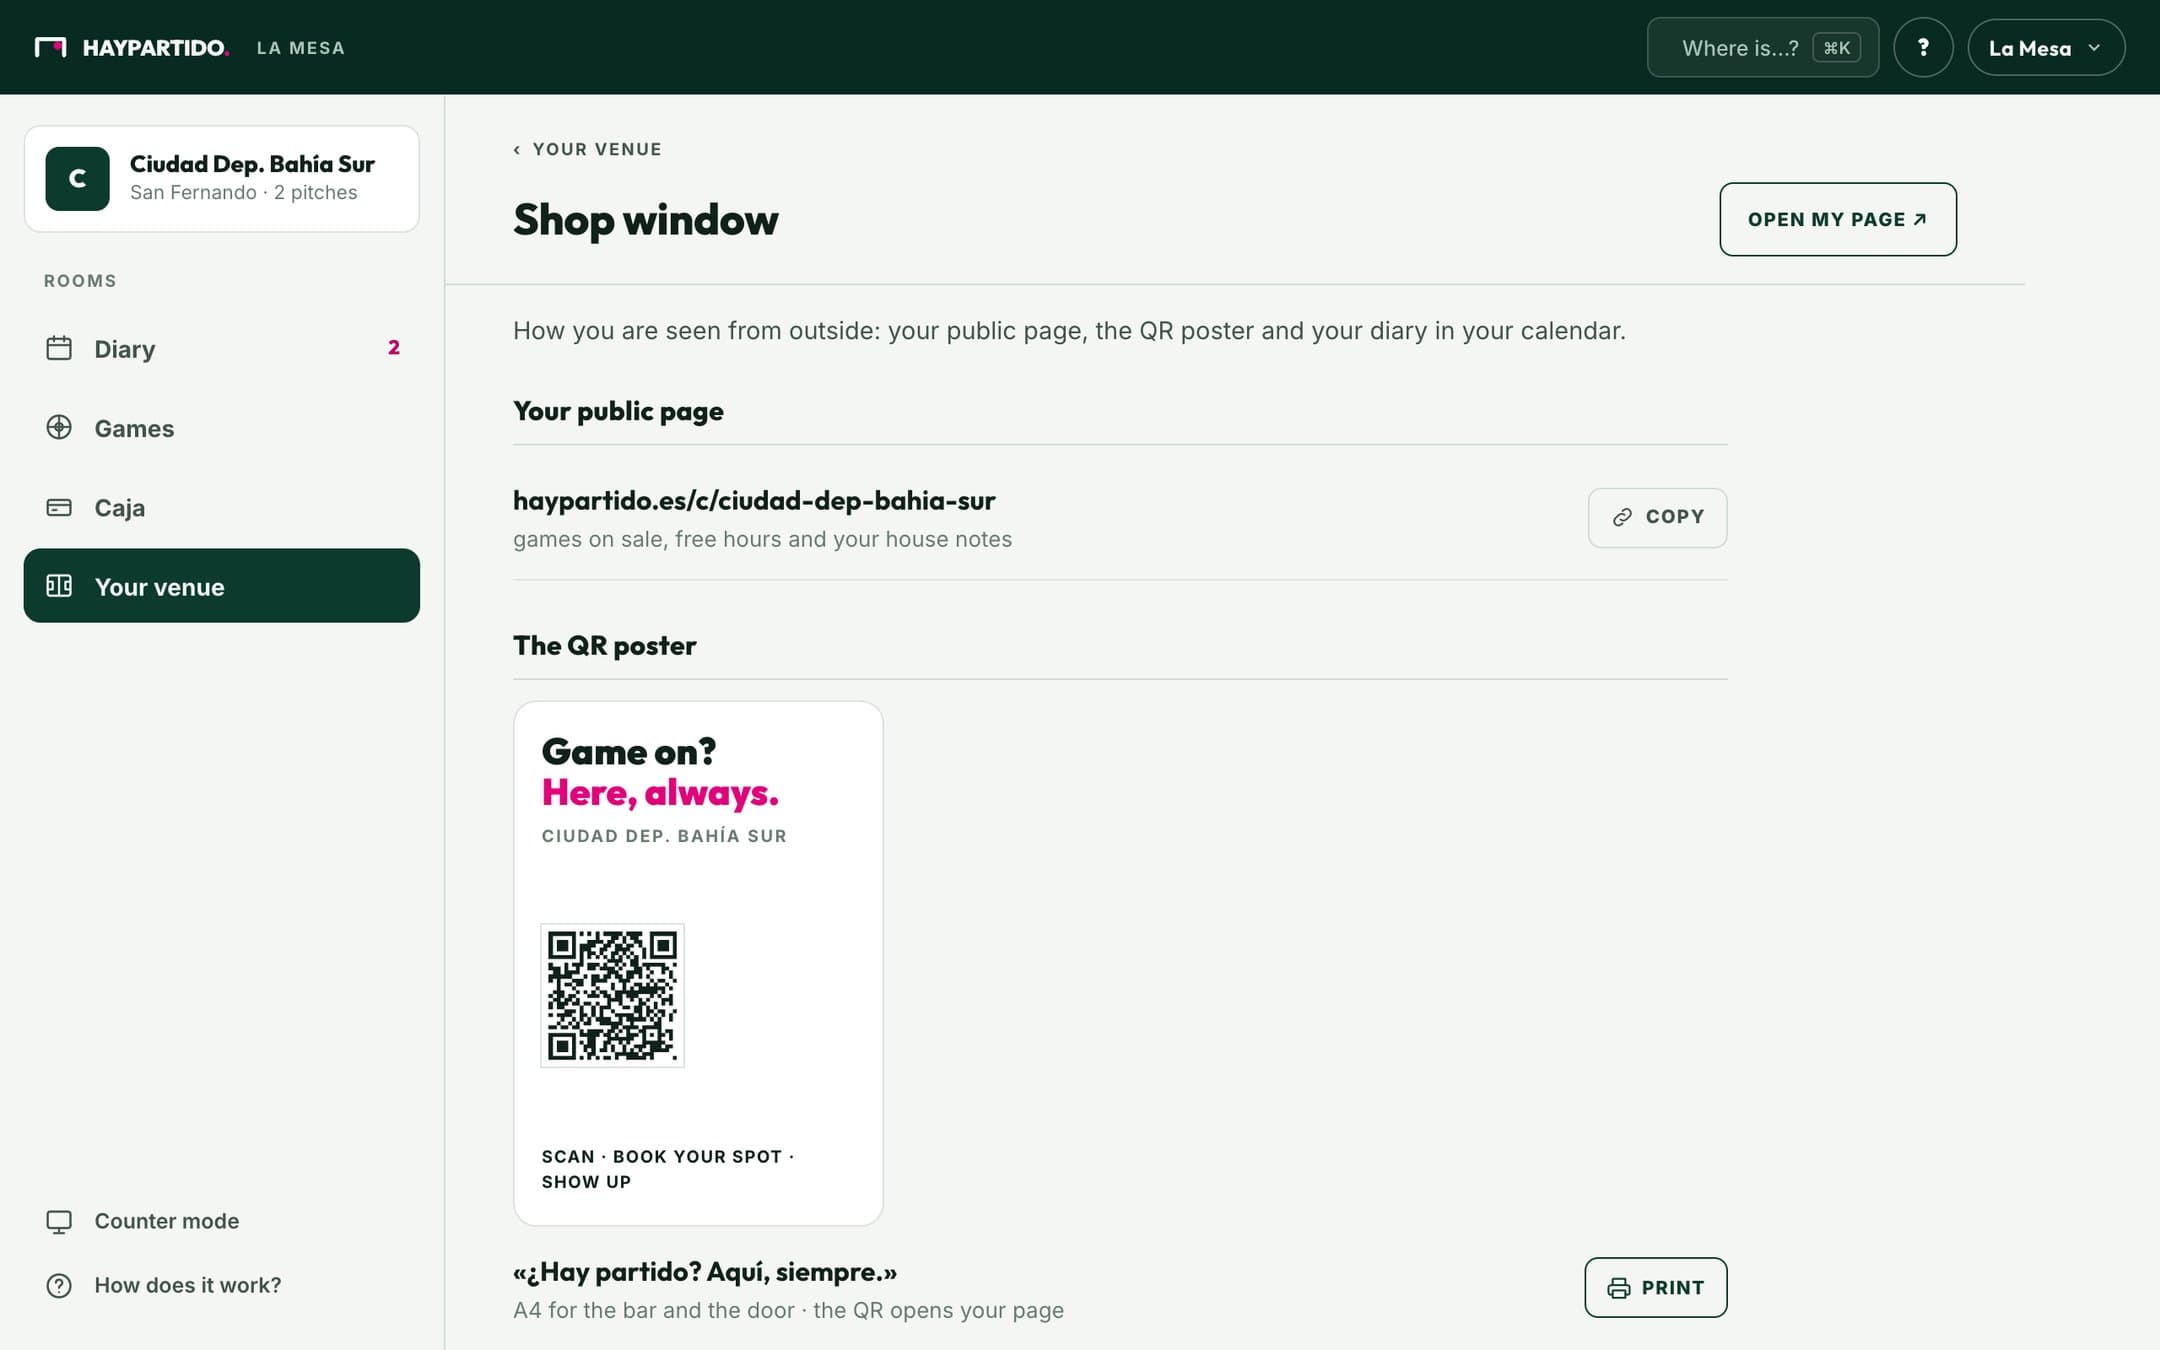Image resolution: width=2160 pixels, height=1350 pixels.
Task: Click the HayPartido logo icon
Action: coord(50,47)
